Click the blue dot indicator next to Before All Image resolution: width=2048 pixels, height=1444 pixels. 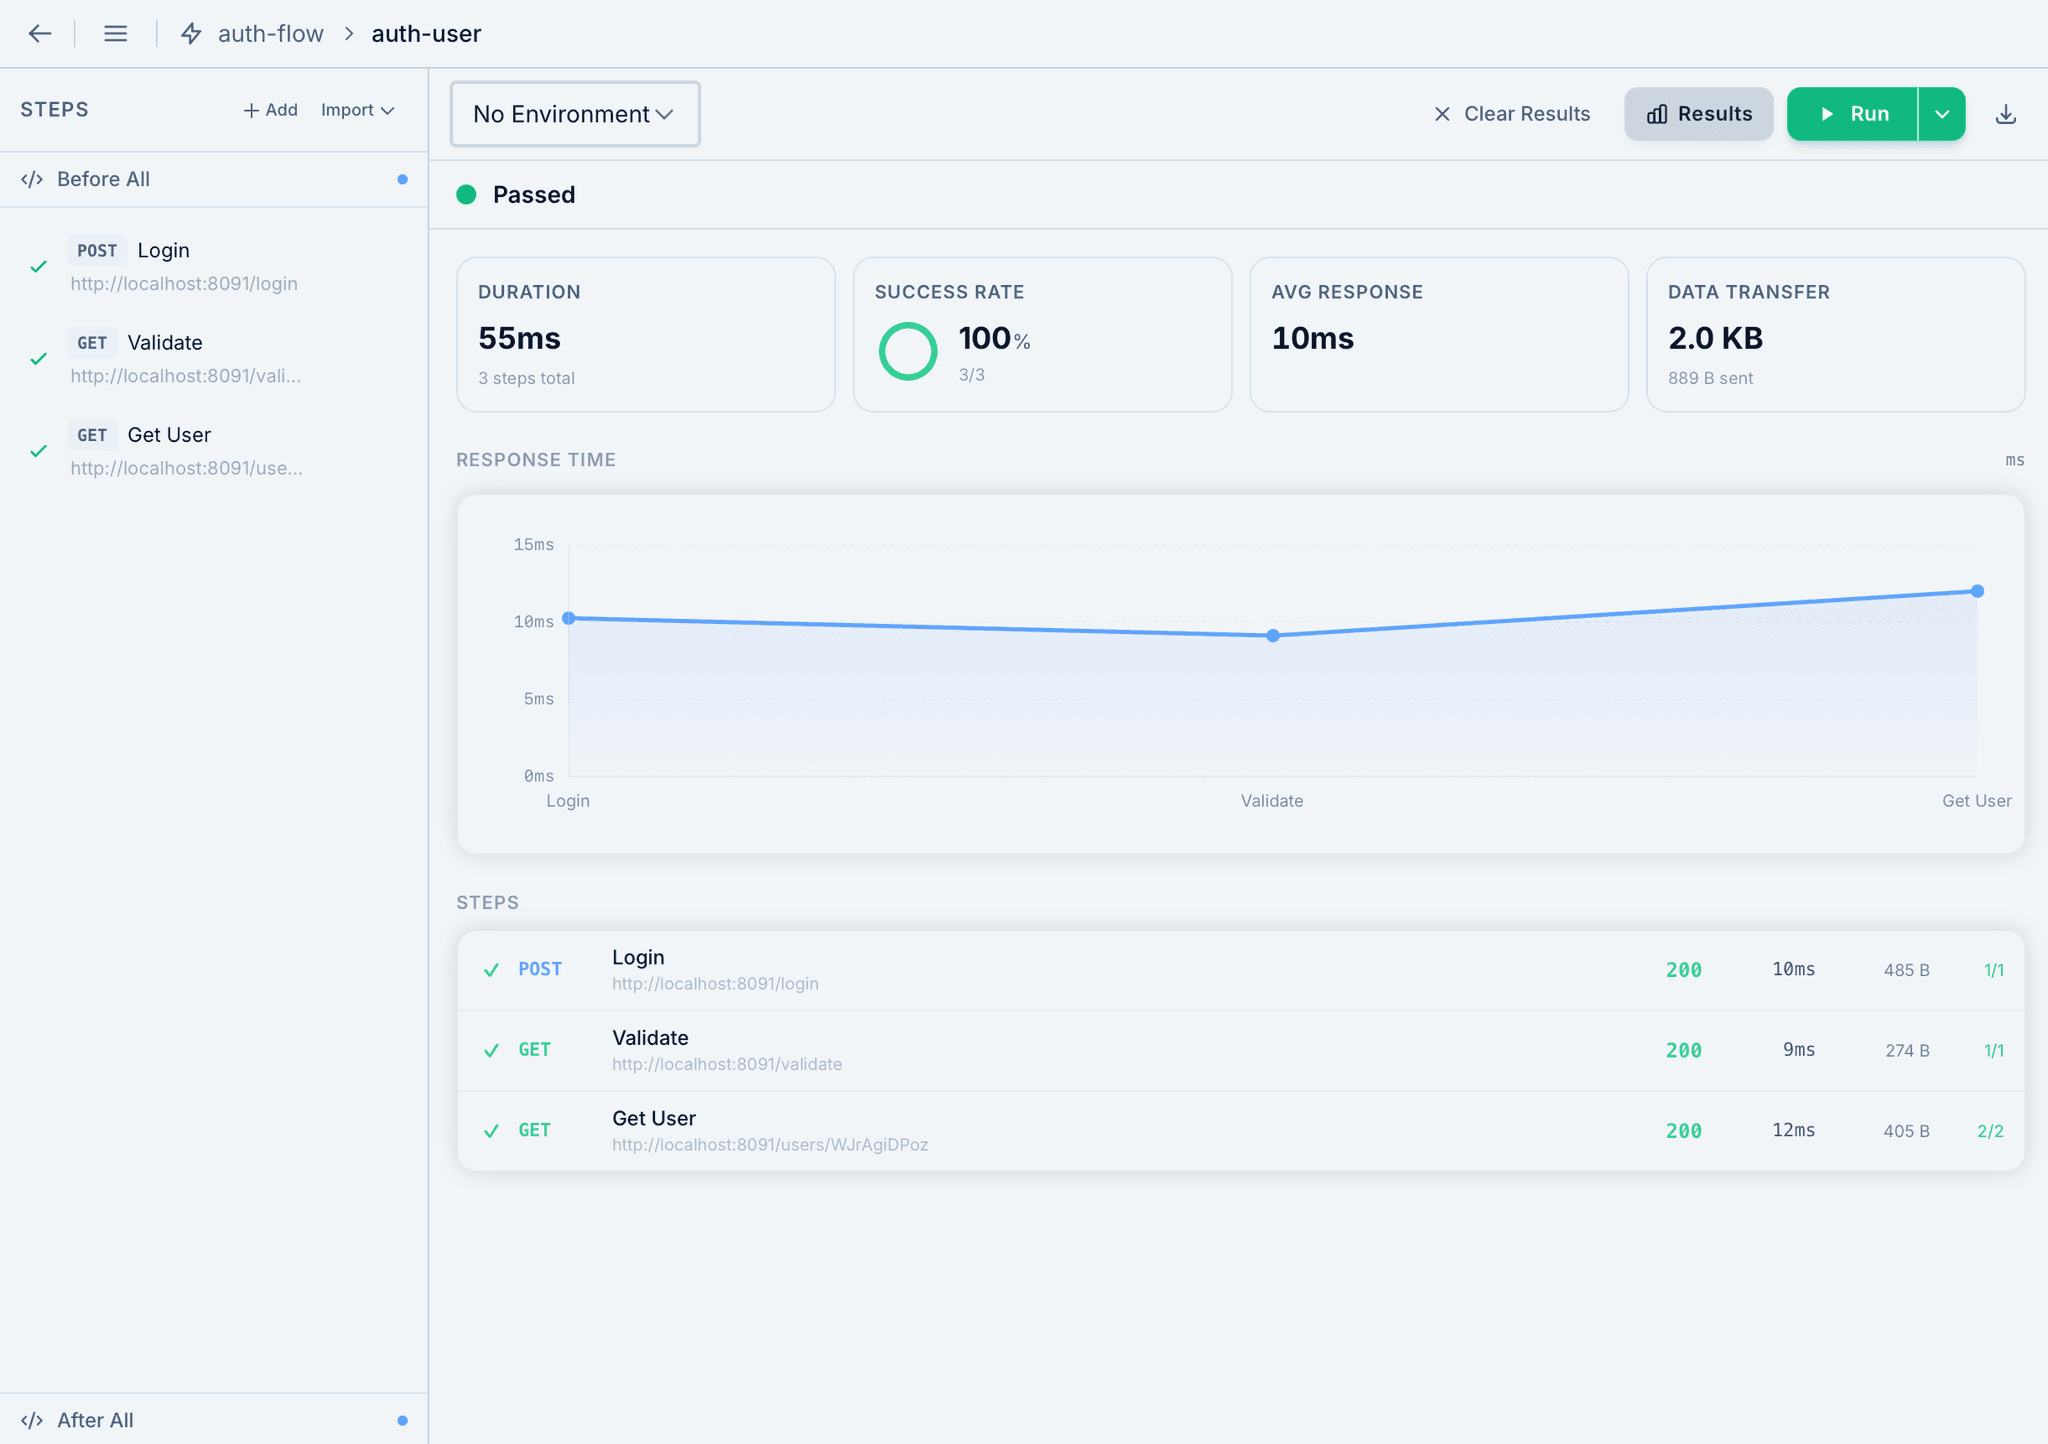tap(402, 180)
